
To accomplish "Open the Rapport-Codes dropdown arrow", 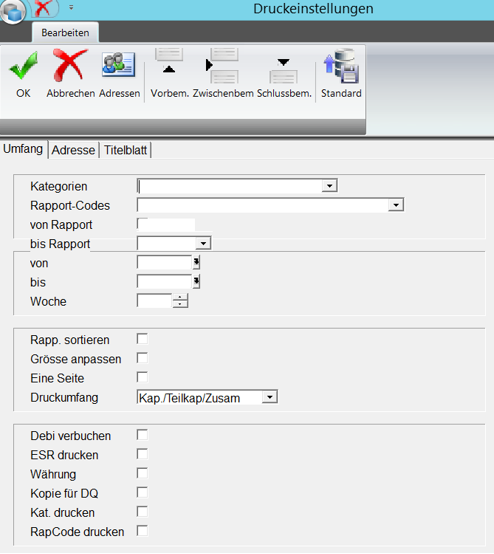I will click(396, 205).
